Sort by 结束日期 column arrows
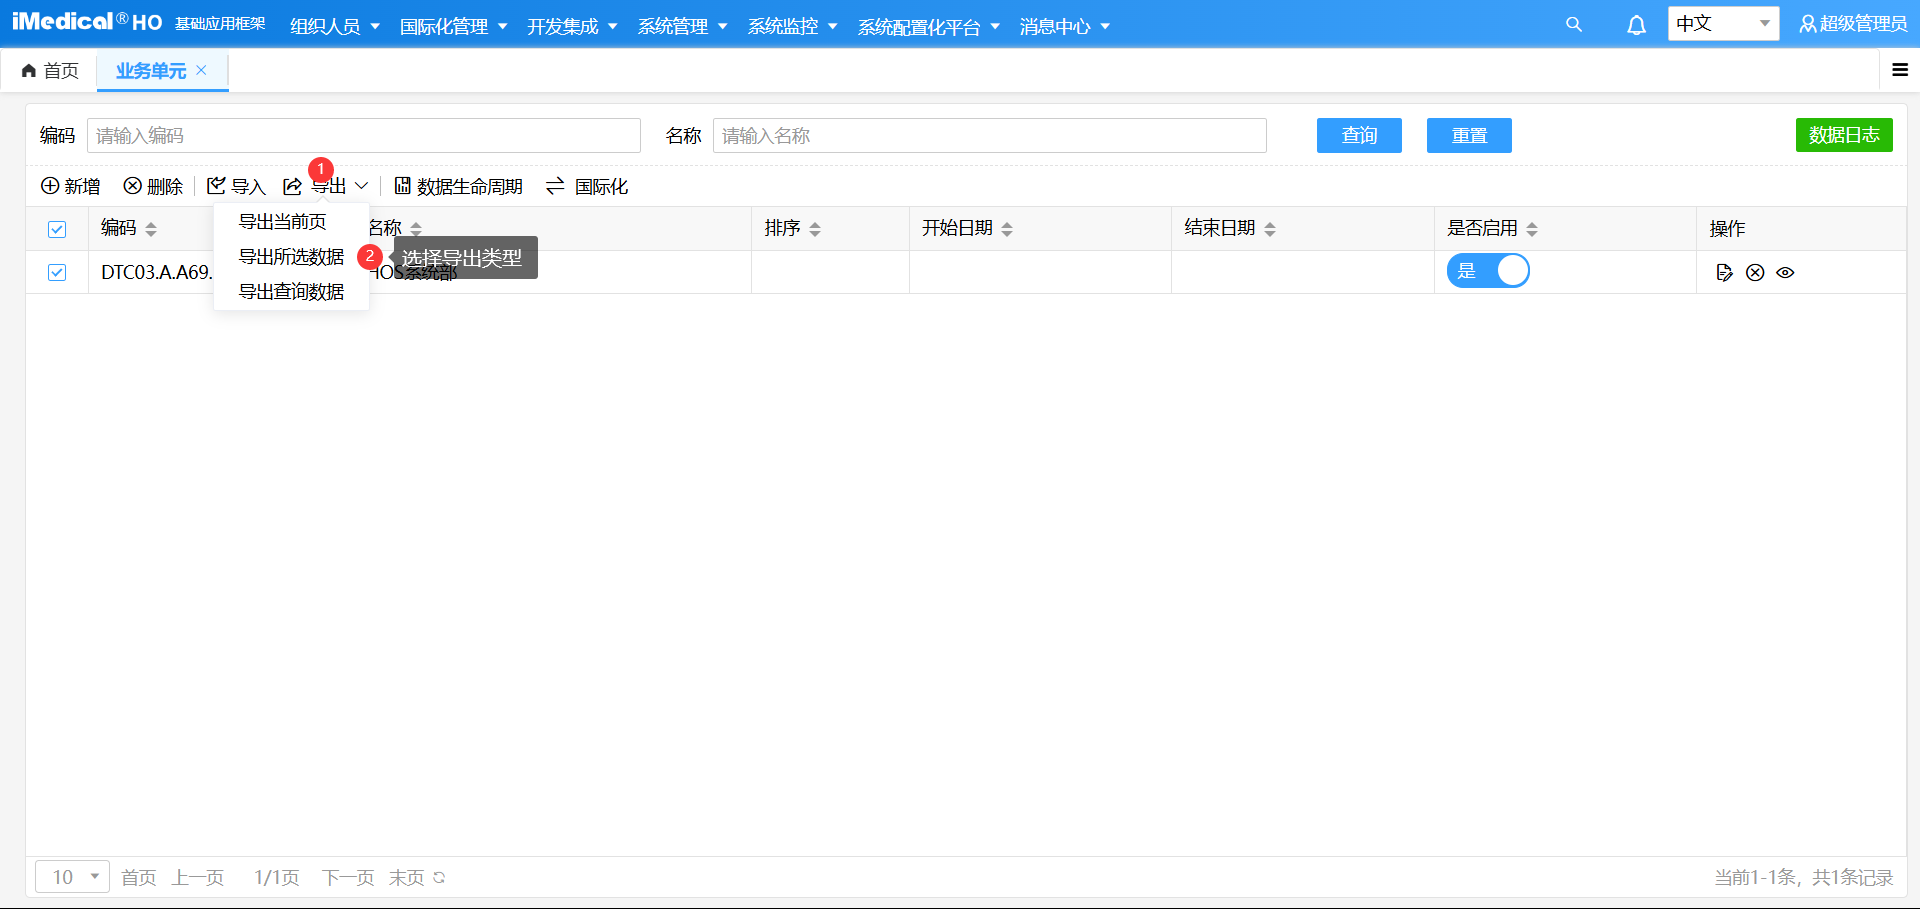1920x909 pixels. coord(1270,229)
